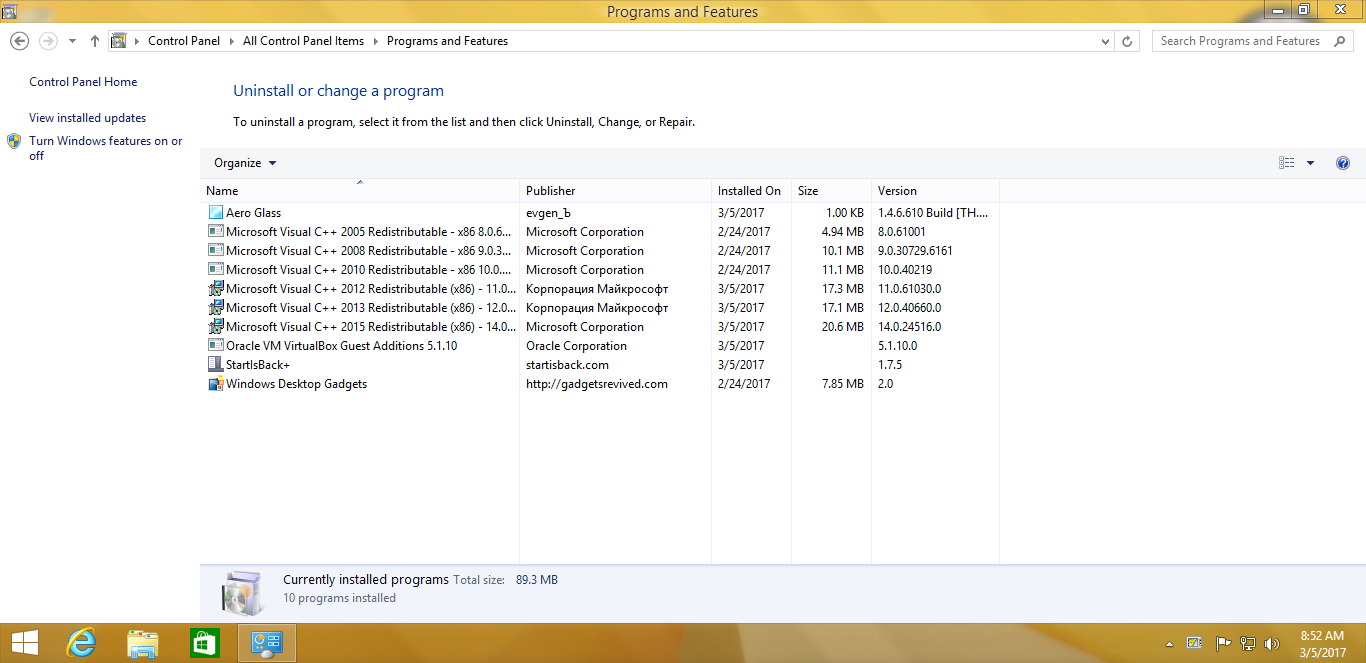The height and width of the screenshot is (663, 1366).
Task: Select the Windows Desktop Gadgets entry
Action: tap(296, 384)
